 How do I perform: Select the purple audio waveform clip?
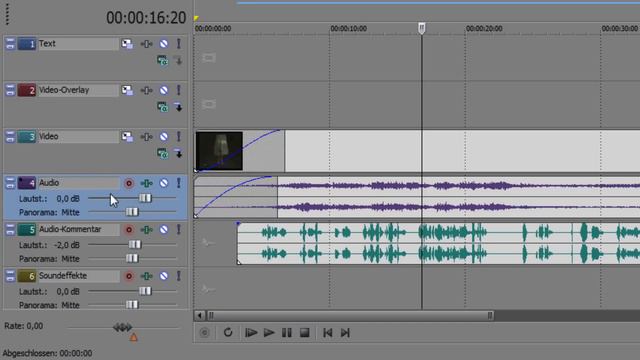pos(417,197)
